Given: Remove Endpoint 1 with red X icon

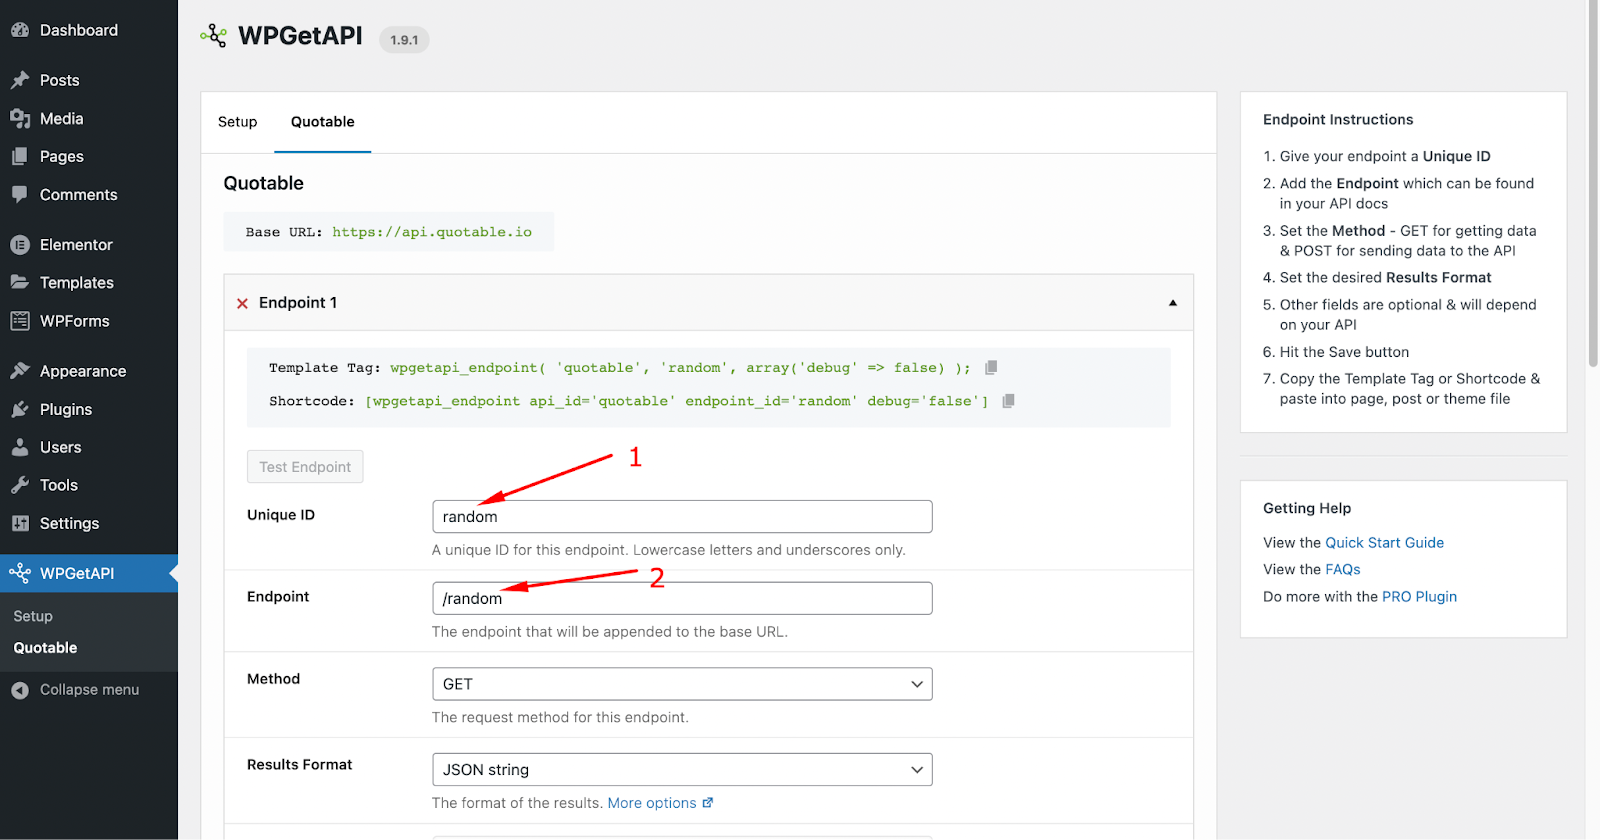Looking at the screenshot, I should pos(242,303).
